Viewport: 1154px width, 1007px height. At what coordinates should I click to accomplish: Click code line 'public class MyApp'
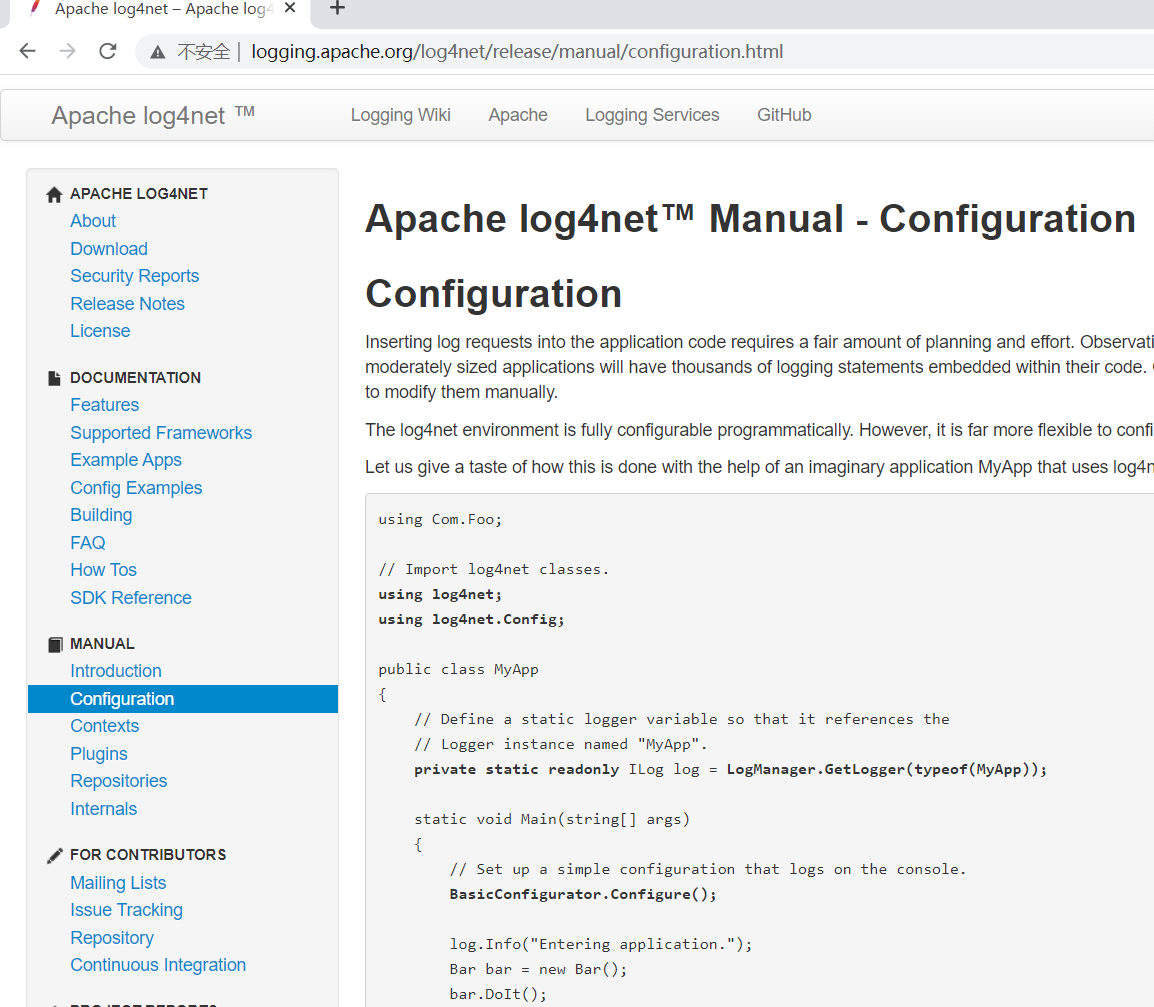pyautogui.click(x=459, y=670)
